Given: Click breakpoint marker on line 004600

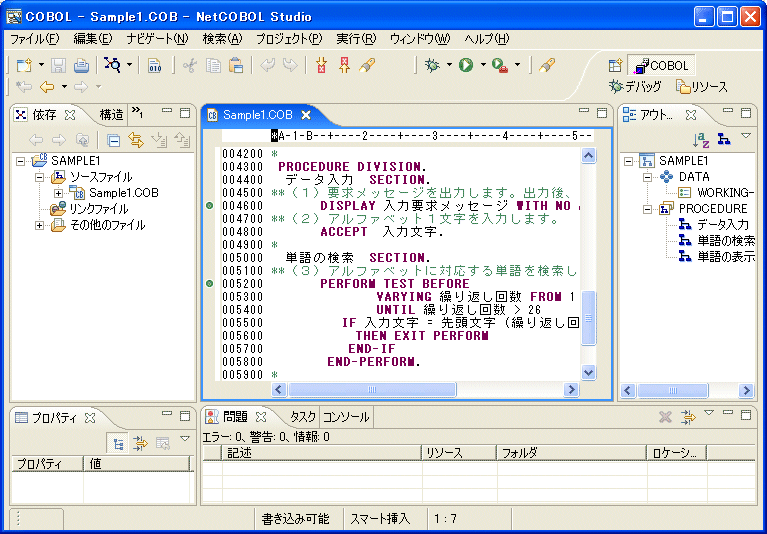Looking at the screenshot, I should click(209, 206).
